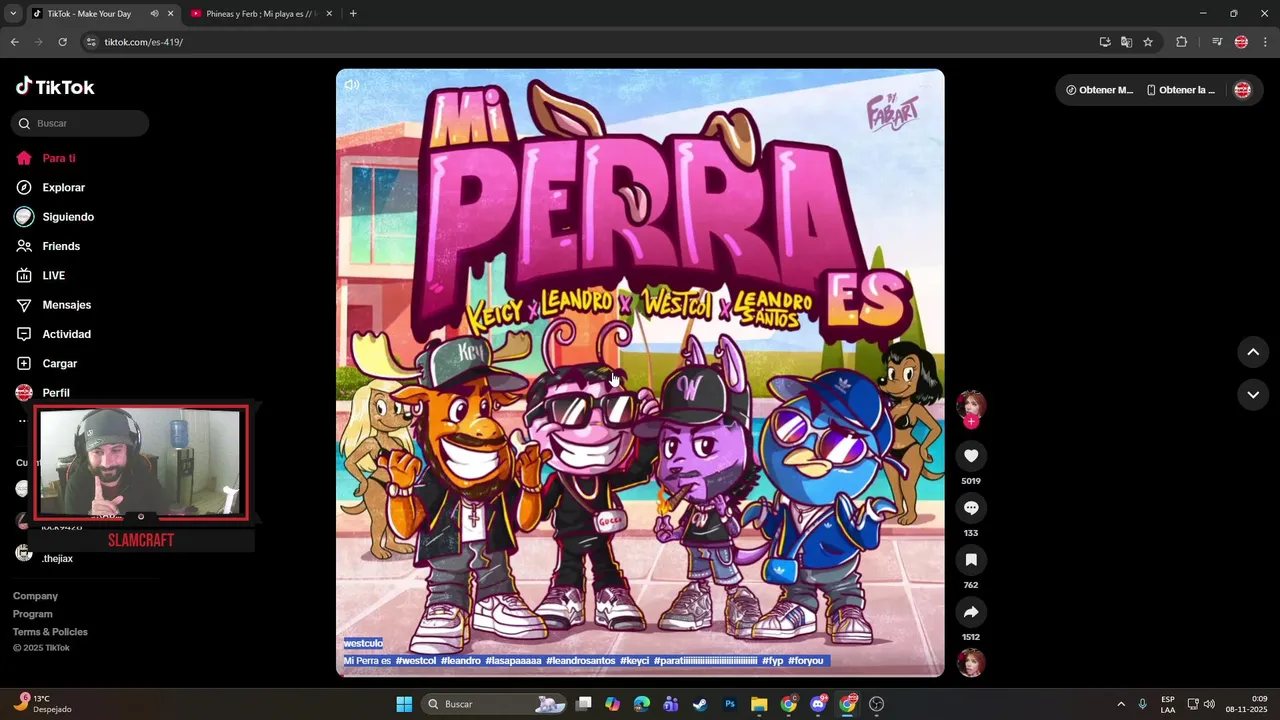The image size is (1280, 720).
Task: Click the #westcol hashtag
Action: tap(416, 661)
